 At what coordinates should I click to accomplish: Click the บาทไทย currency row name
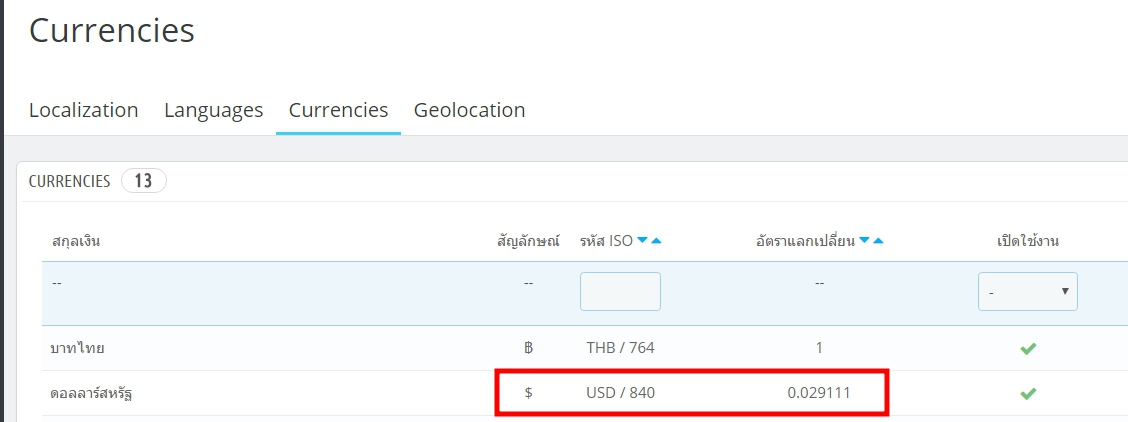click(78, 349)
